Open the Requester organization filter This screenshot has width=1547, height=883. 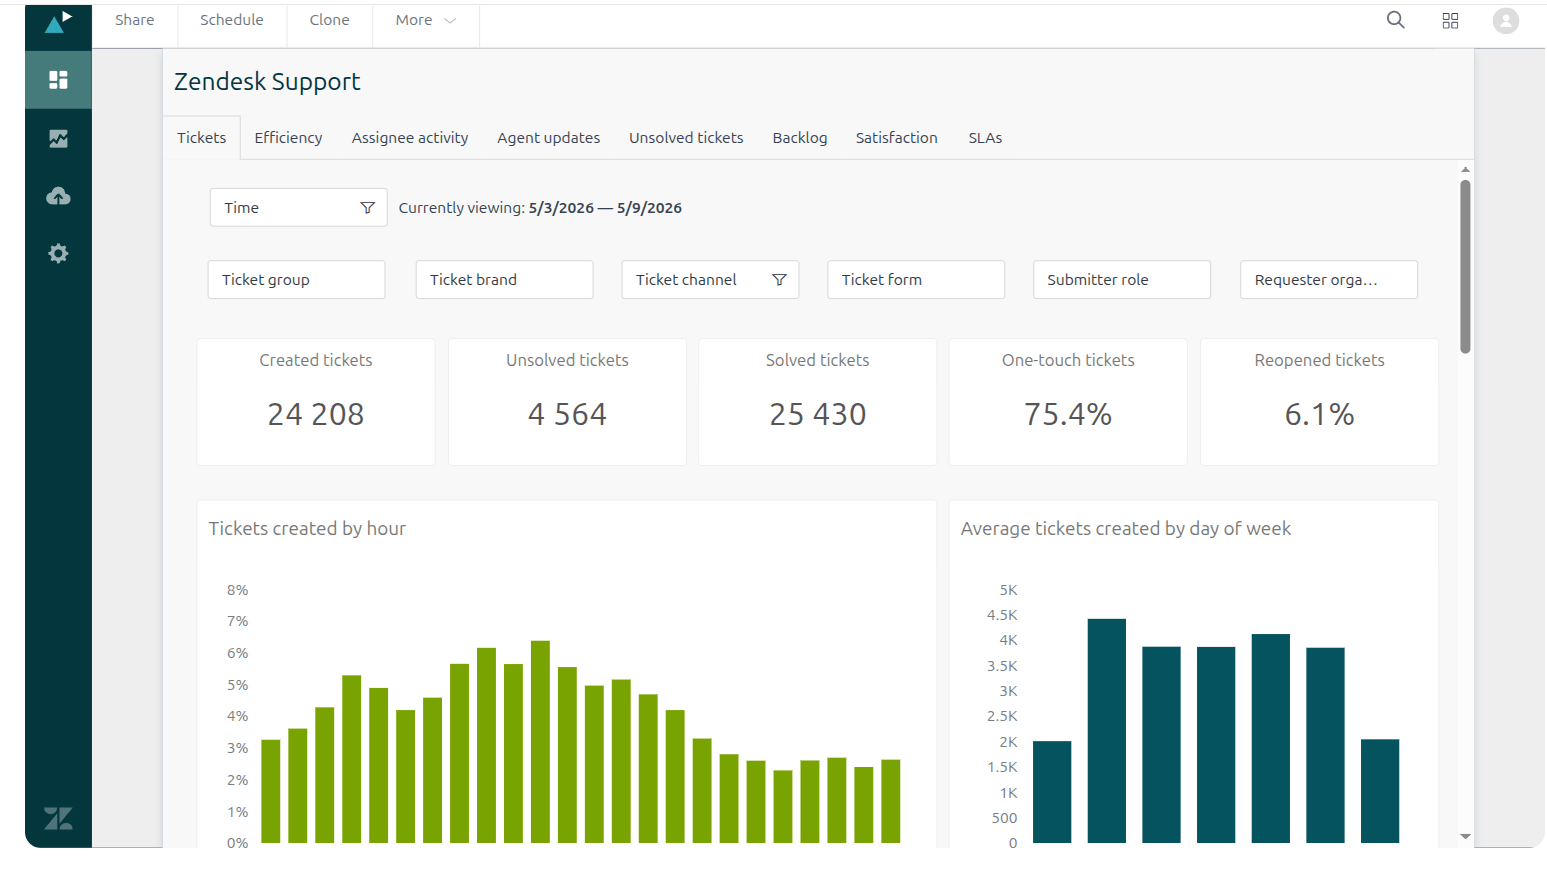(x=1329, y=280)
